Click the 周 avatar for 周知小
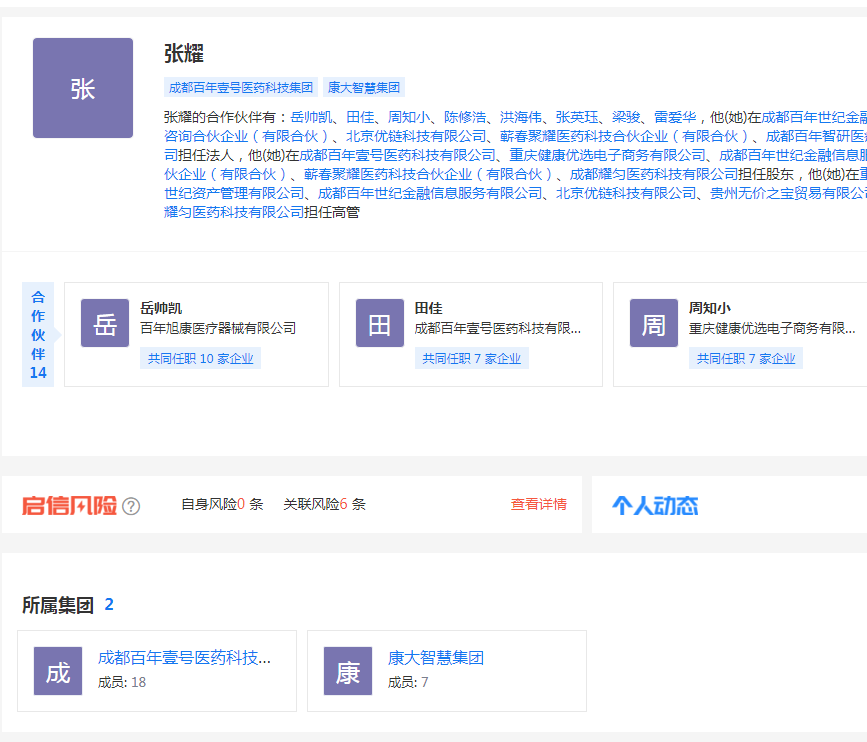The image size is (867, 742). (654, 323)
